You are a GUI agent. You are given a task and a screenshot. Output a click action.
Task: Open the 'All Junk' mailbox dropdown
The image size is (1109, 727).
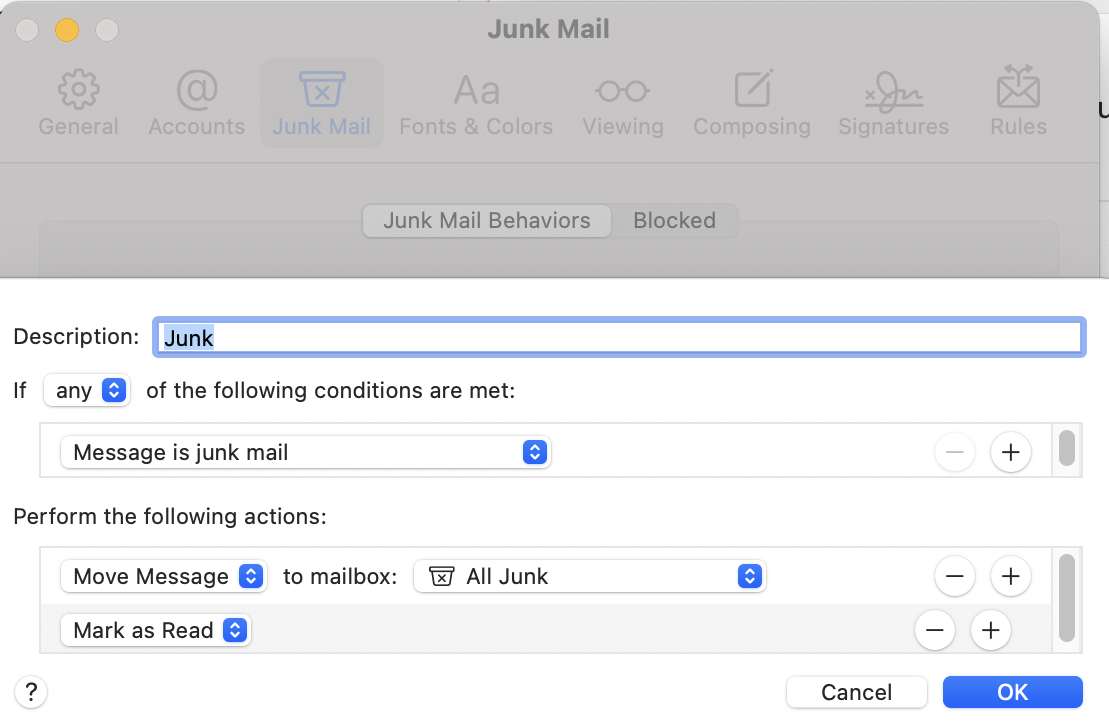[x=590, y=576]
